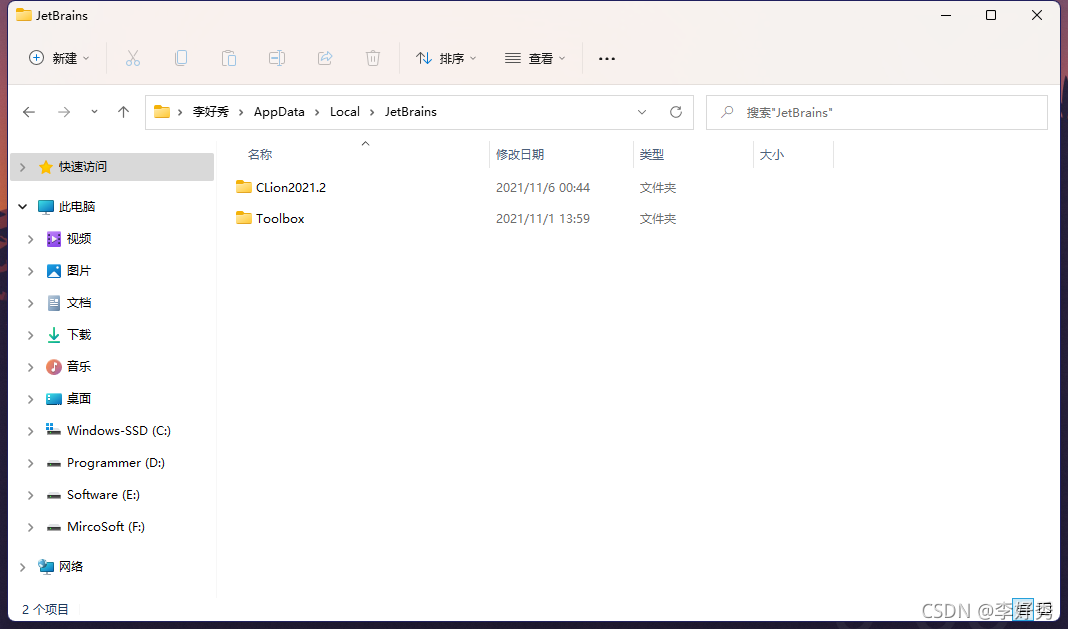Open address bar history dropdown
Screen dimensions: 1068x629
pyautogui.click(x=642, y=112)
